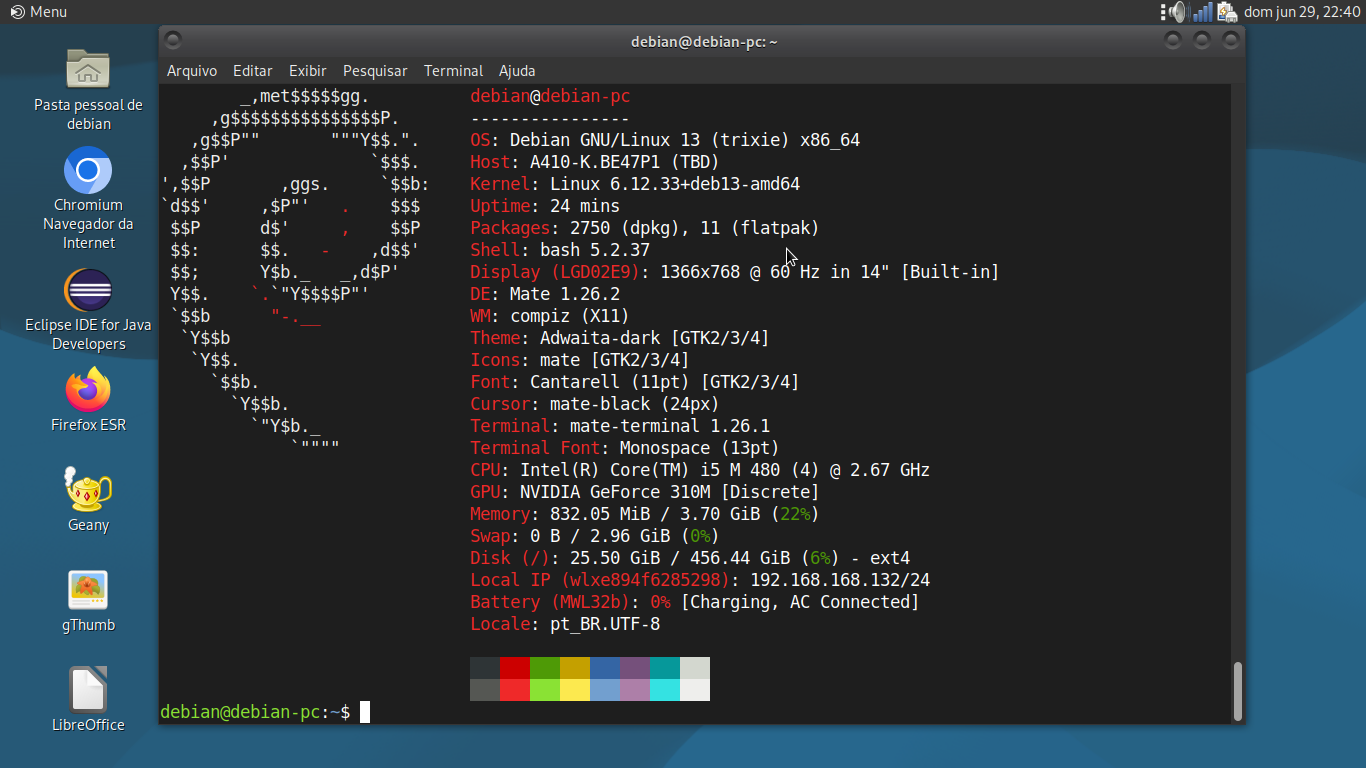
Task: Click the Local IP 192.168.168.132/24 line
Action: [x=700, y=580]
